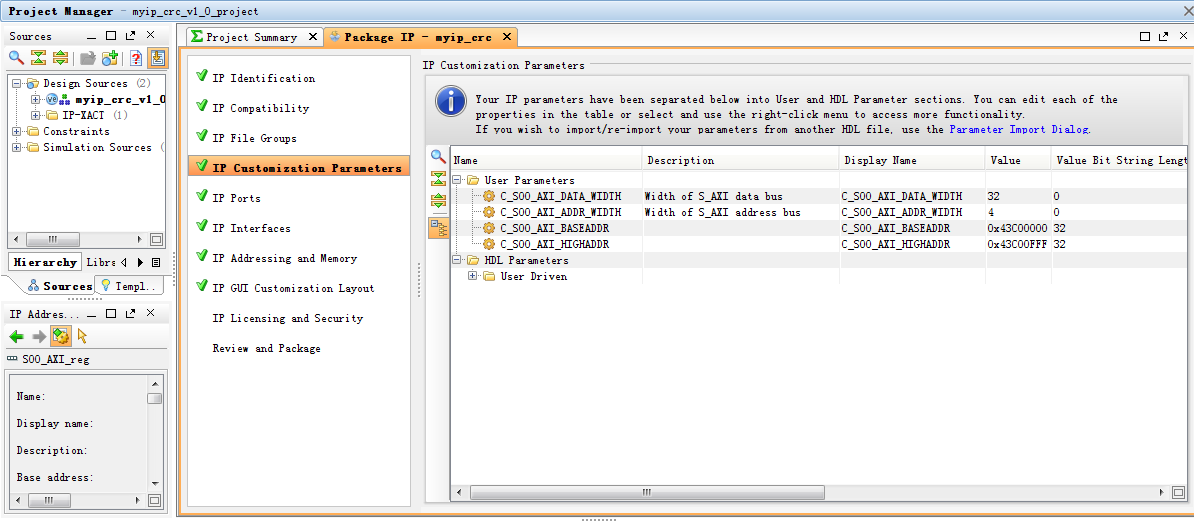Expand the myip_crc_v1_0 source node
The width and height of the screenshot is (1194, 521).
tap(35, 99)
